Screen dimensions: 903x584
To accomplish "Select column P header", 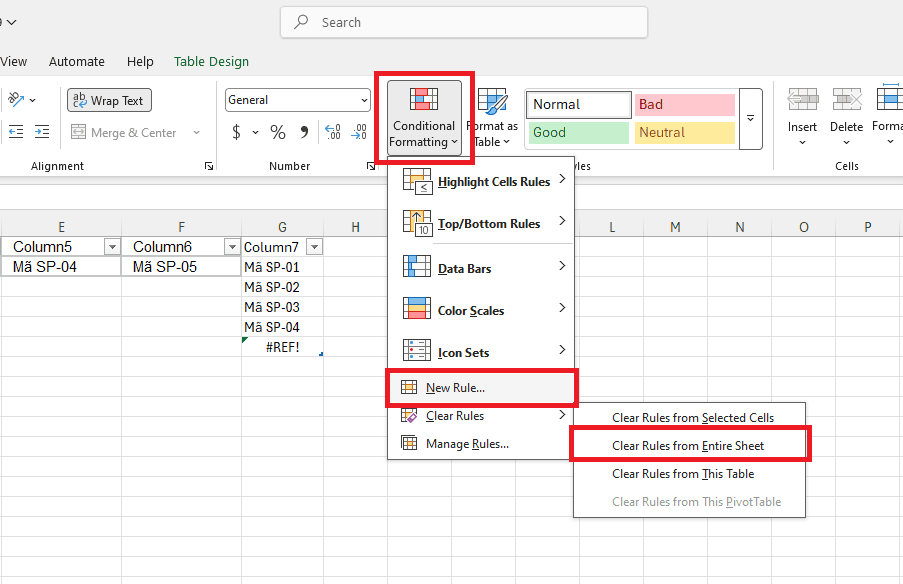I will pyautogui.click(x=867, y=227).
